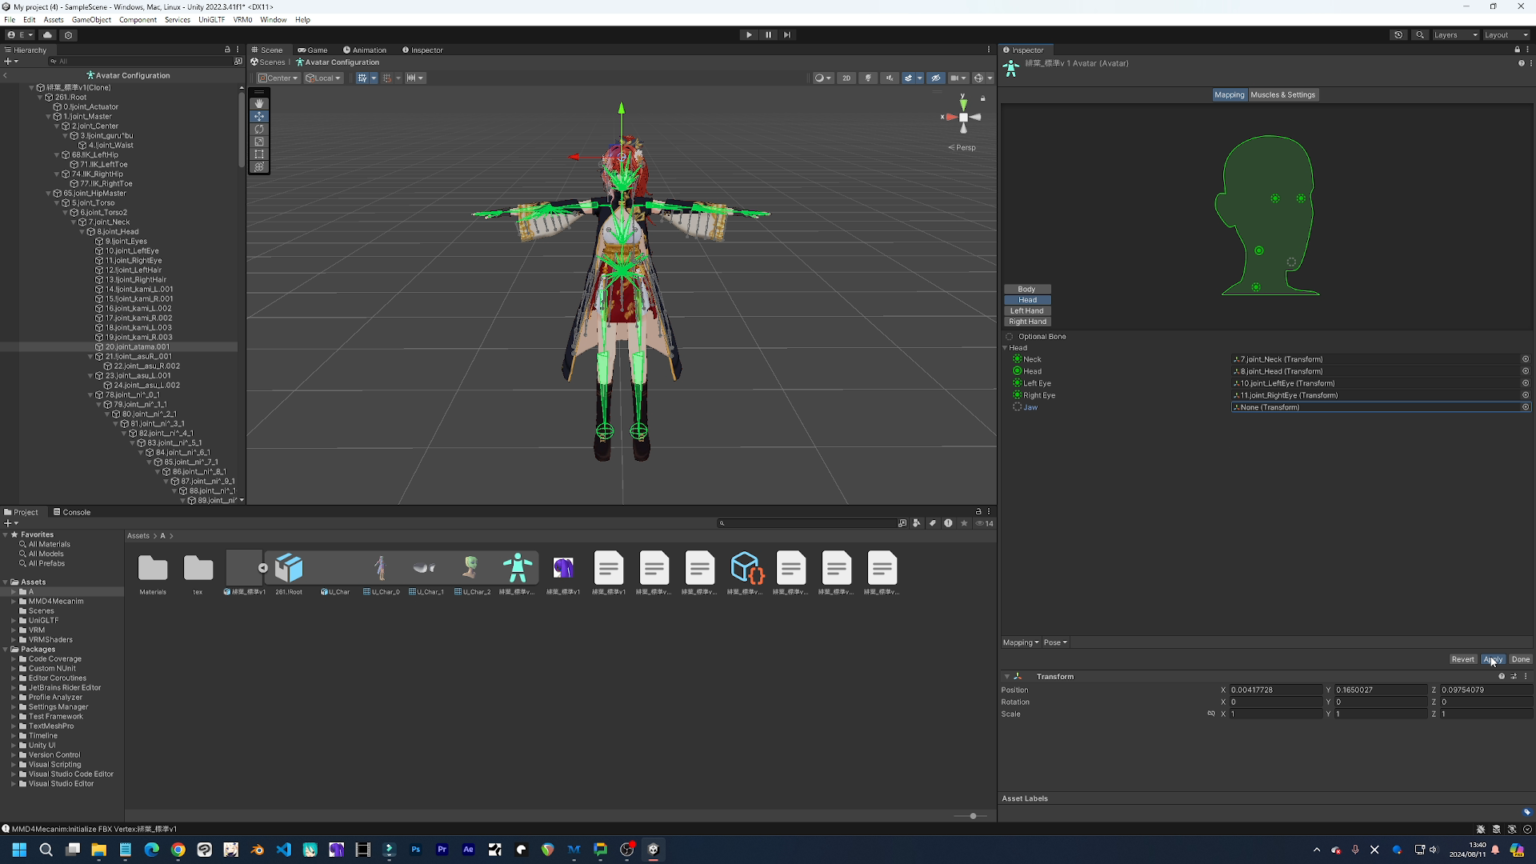Click the Apply button in the Avatar inspector
Image resolution: width=1536 pixels, height=864 pixels.
[x=1492, y=659]
